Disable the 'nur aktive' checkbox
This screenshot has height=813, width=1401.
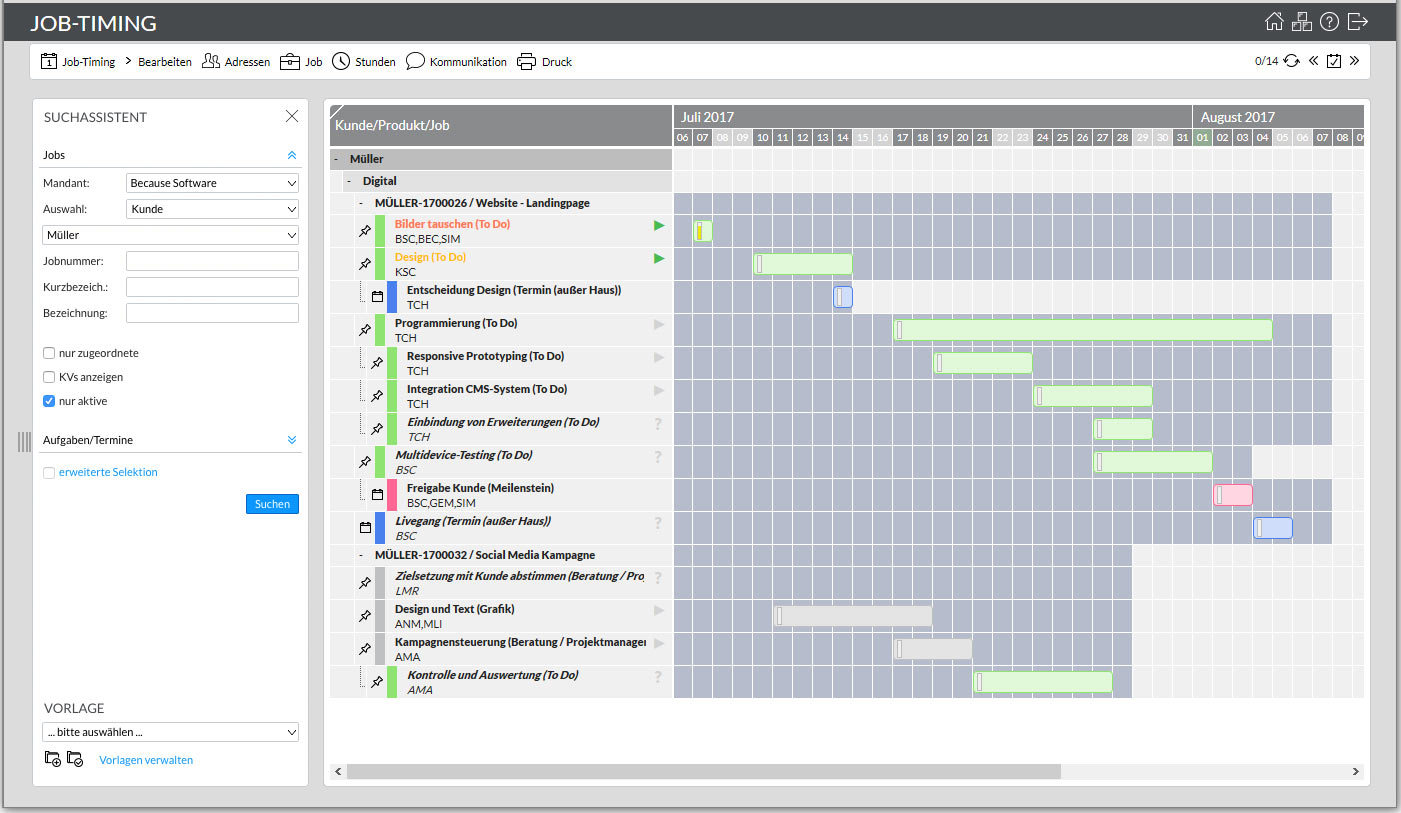pos(48,400)
